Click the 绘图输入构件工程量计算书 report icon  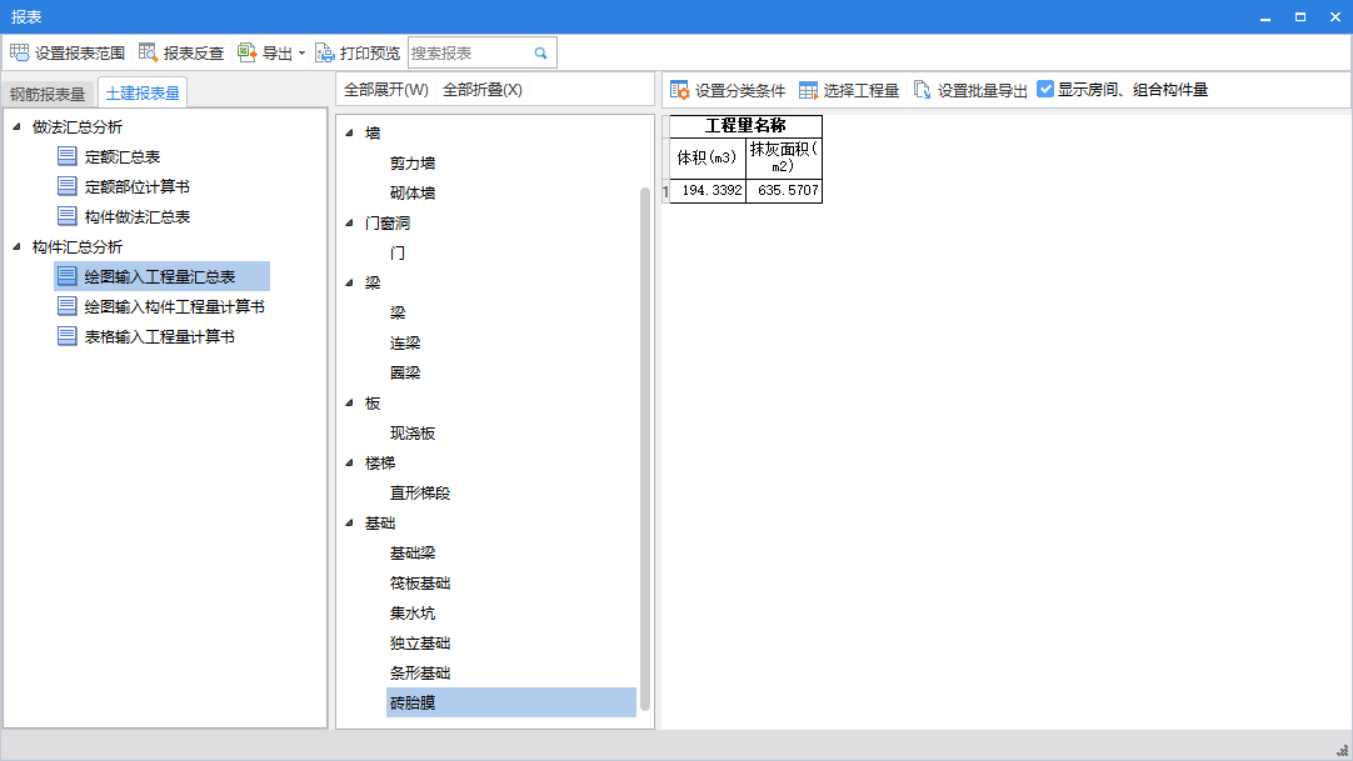(67, 306)
